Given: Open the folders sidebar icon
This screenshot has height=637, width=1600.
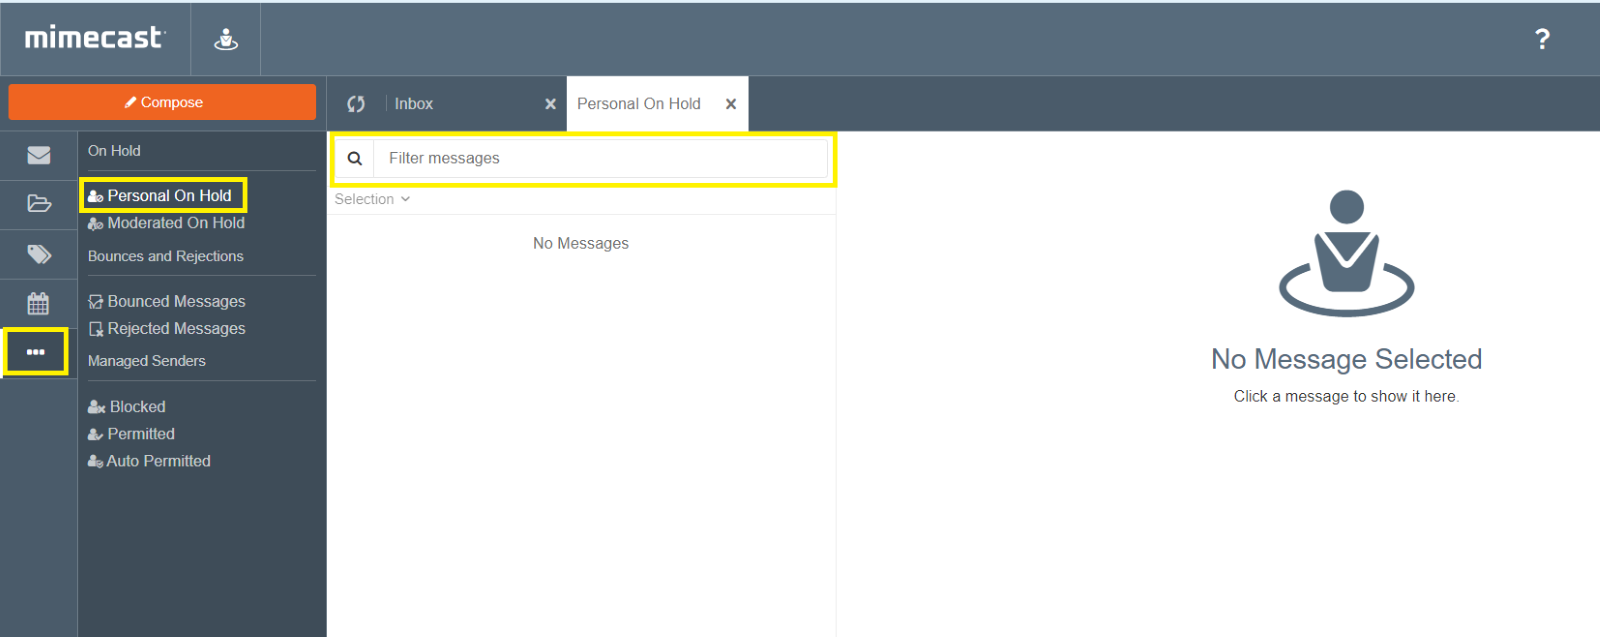Looking at the screenshot, I should (39, 204).
